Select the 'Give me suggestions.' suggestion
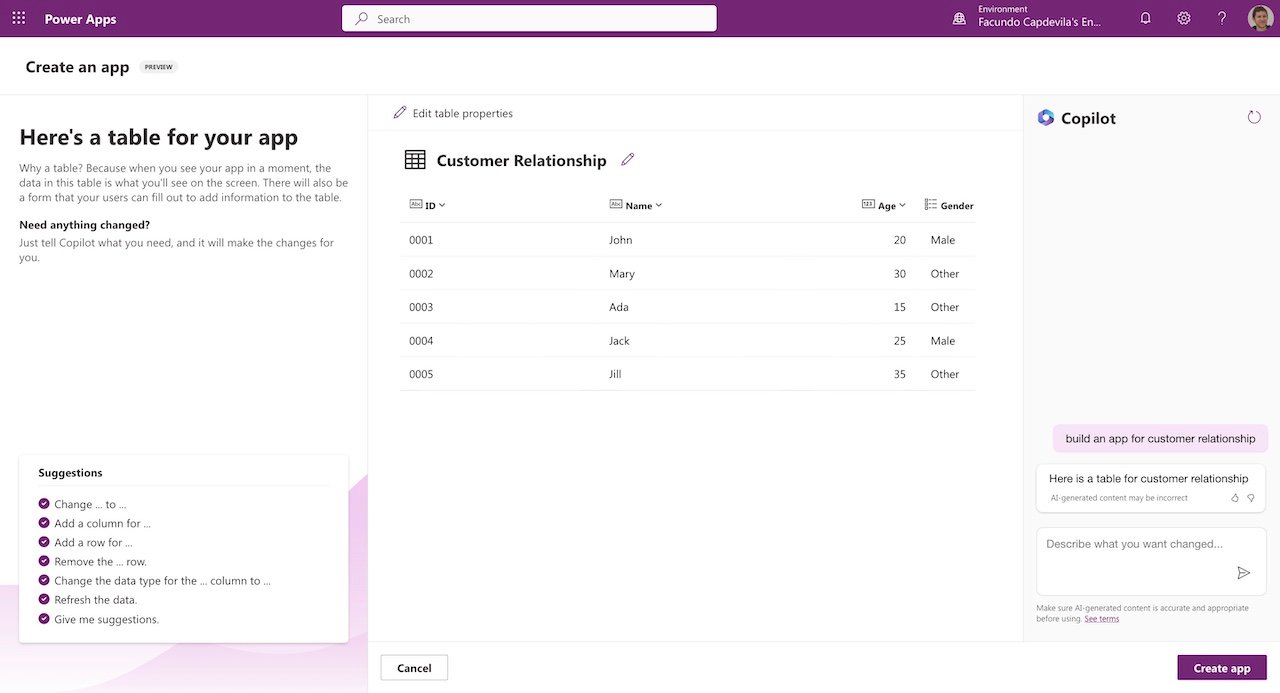Image resolution: width=1280 pixels, height=693 pixels. (x=106, y=619)
